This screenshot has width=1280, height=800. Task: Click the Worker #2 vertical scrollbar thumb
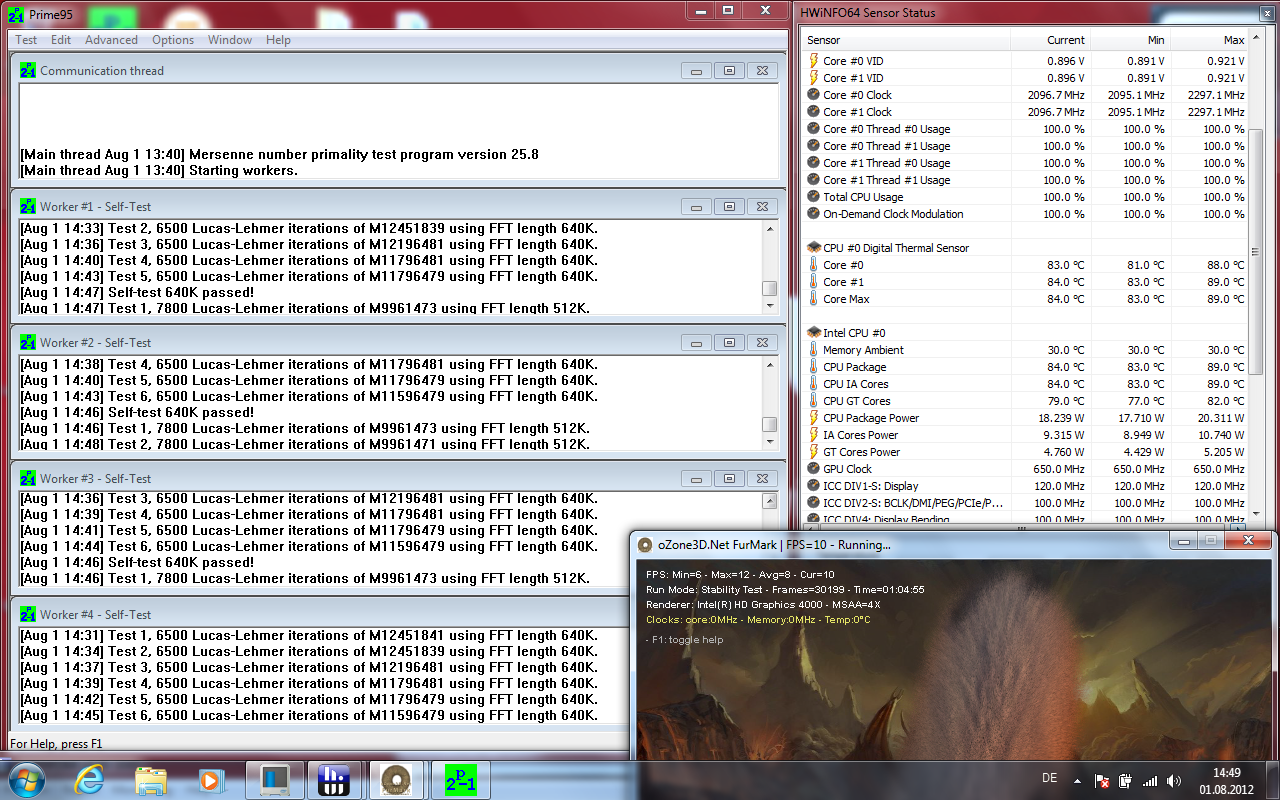point(769,425)
